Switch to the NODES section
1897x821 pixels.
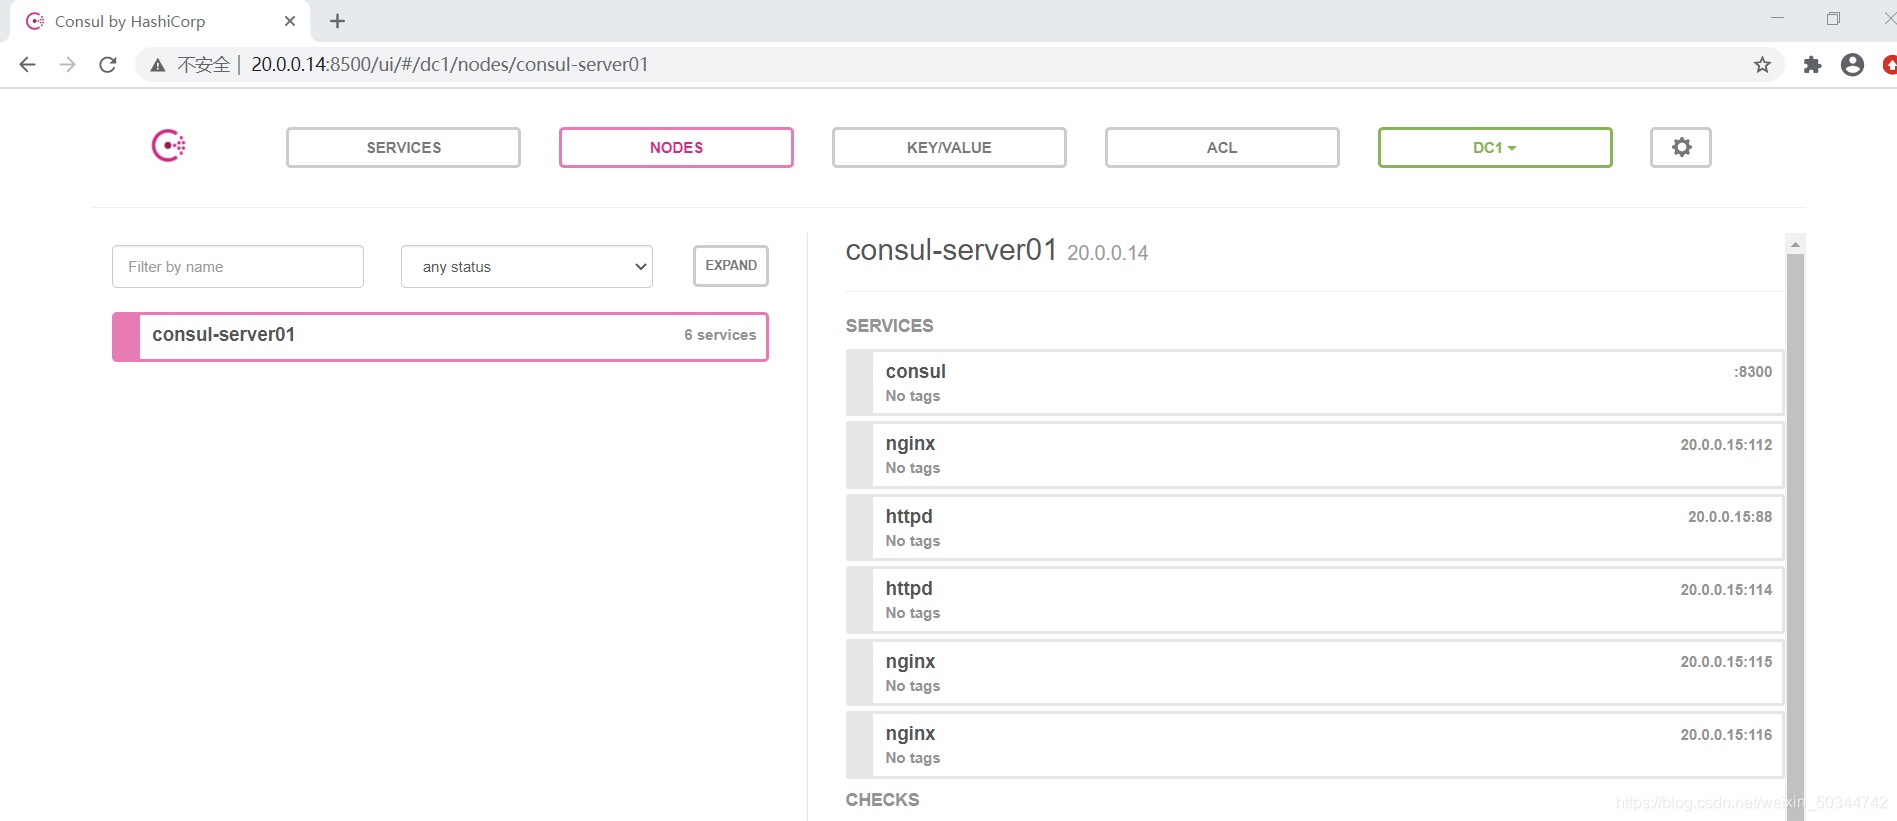pos(676,147)
